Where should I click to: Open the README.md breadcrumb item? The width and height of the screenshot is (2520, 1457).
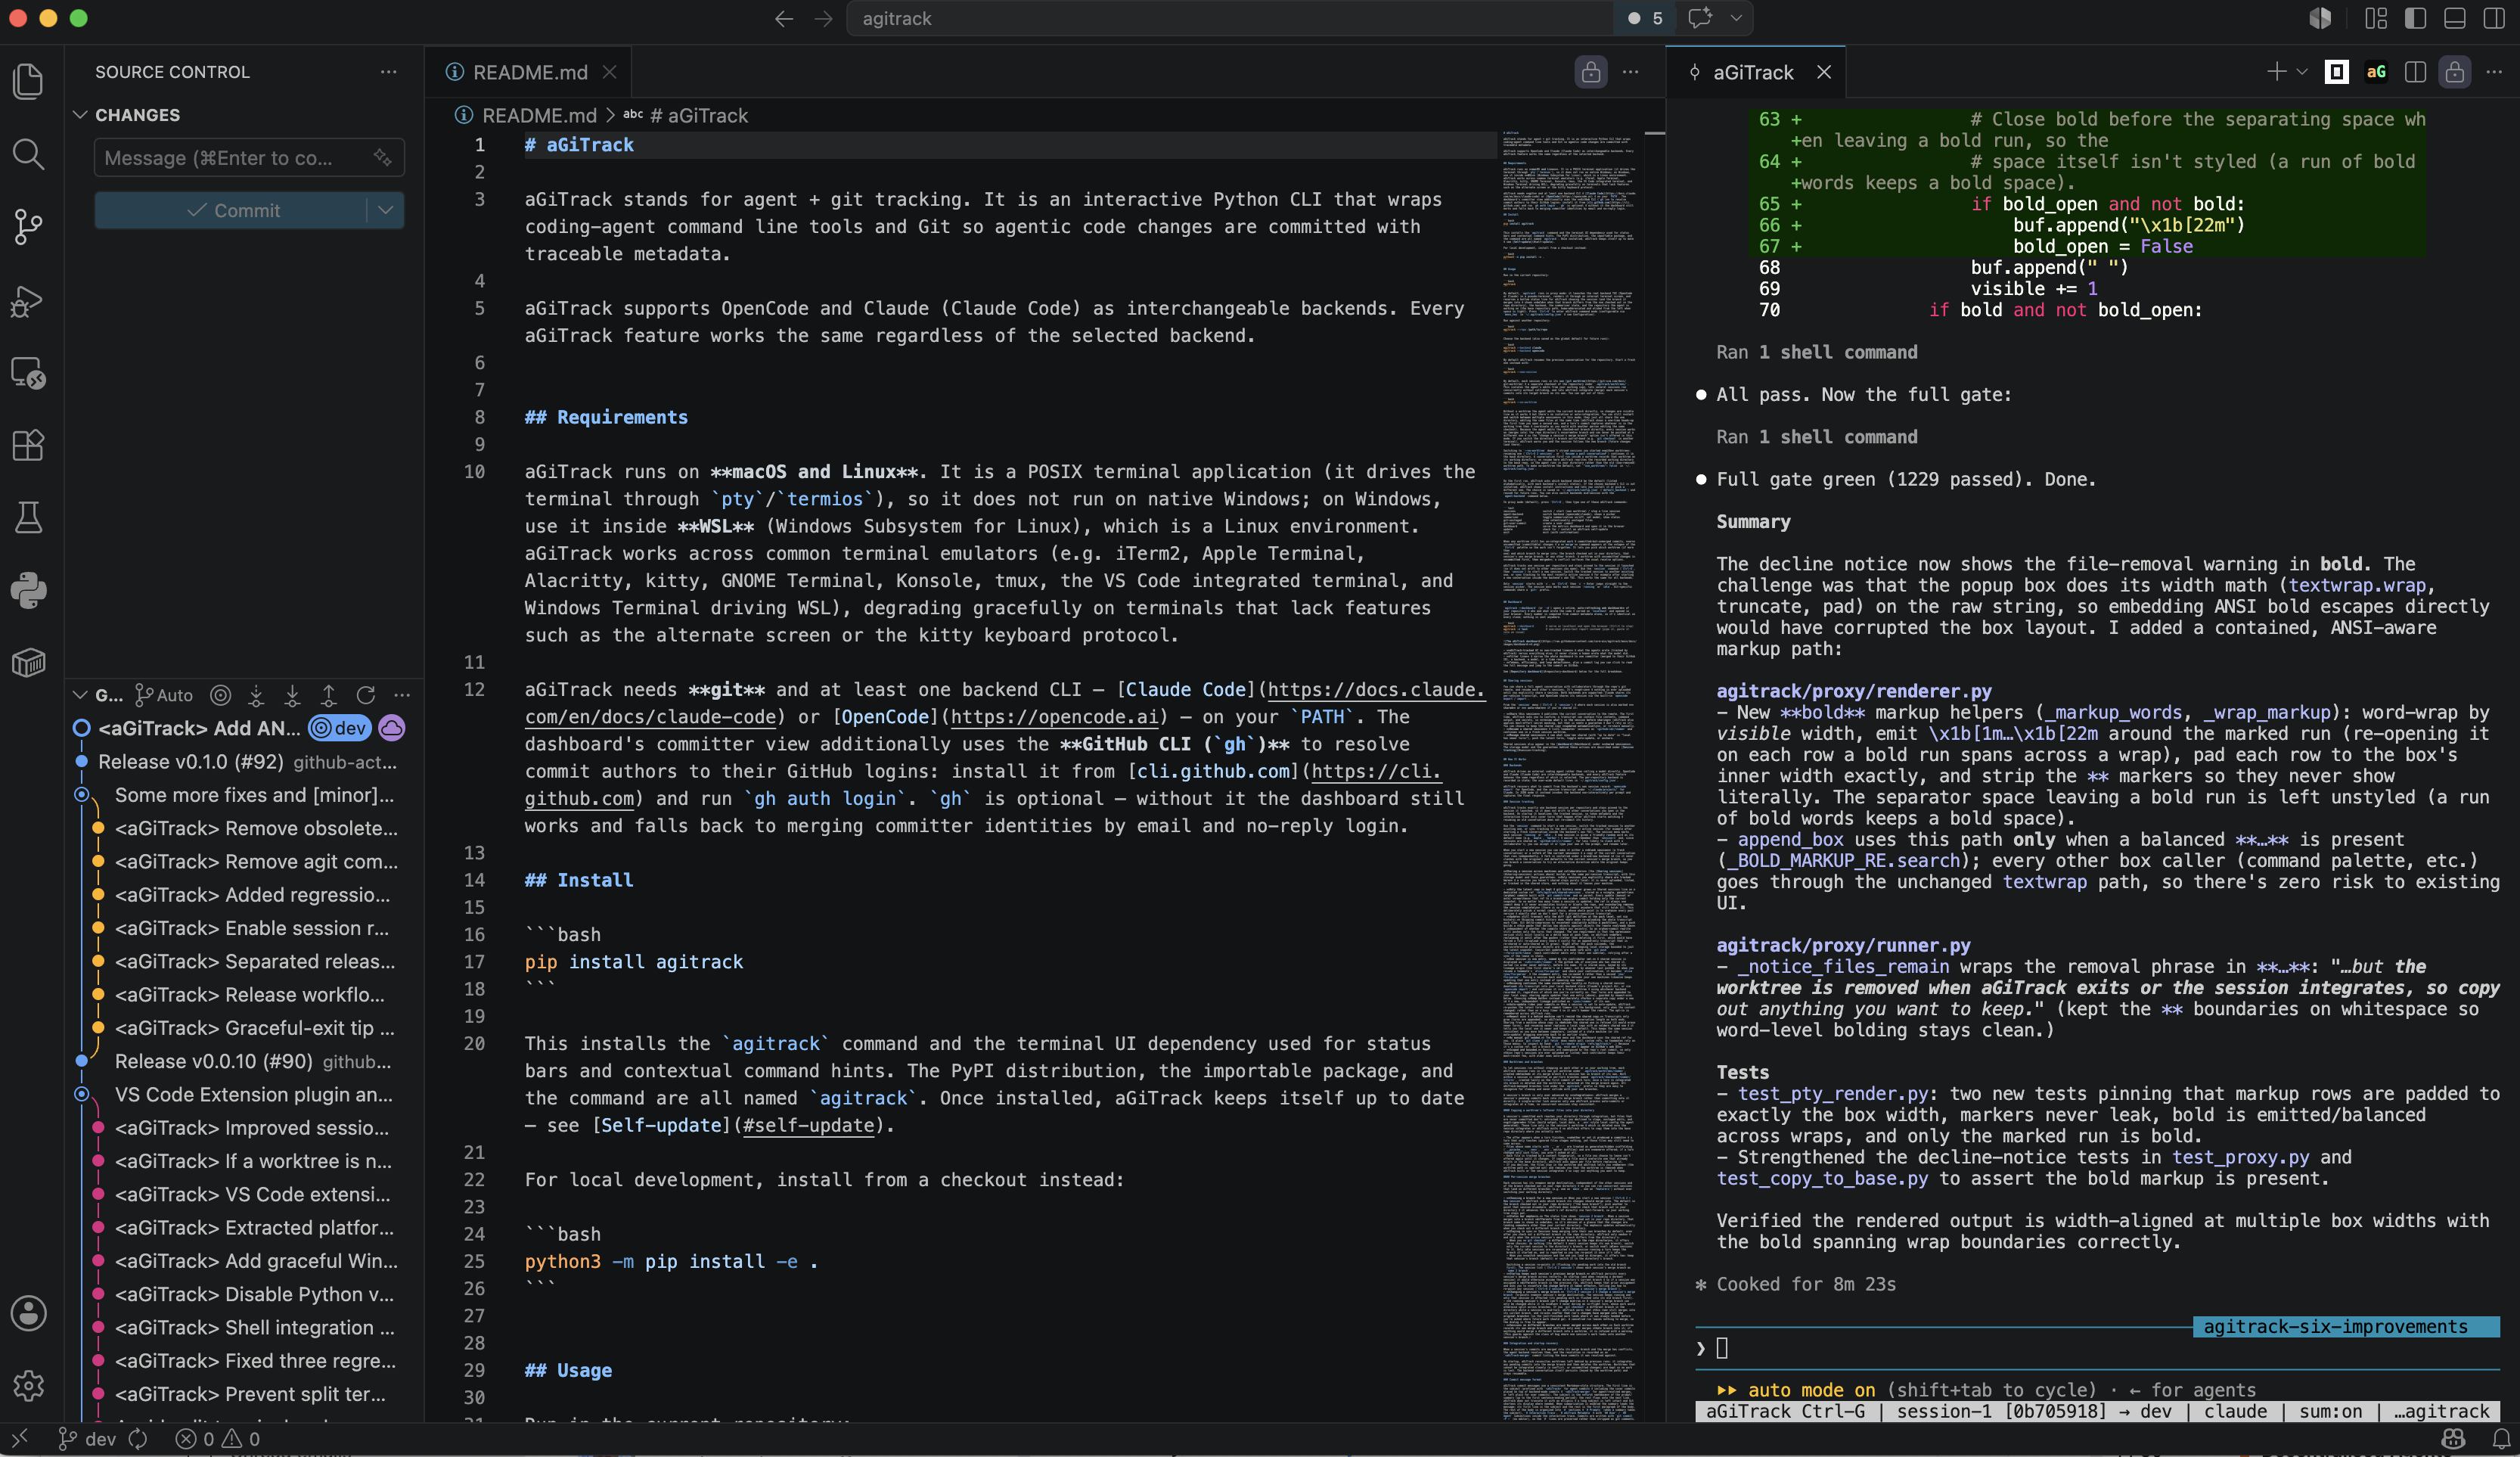coord(525,115)
